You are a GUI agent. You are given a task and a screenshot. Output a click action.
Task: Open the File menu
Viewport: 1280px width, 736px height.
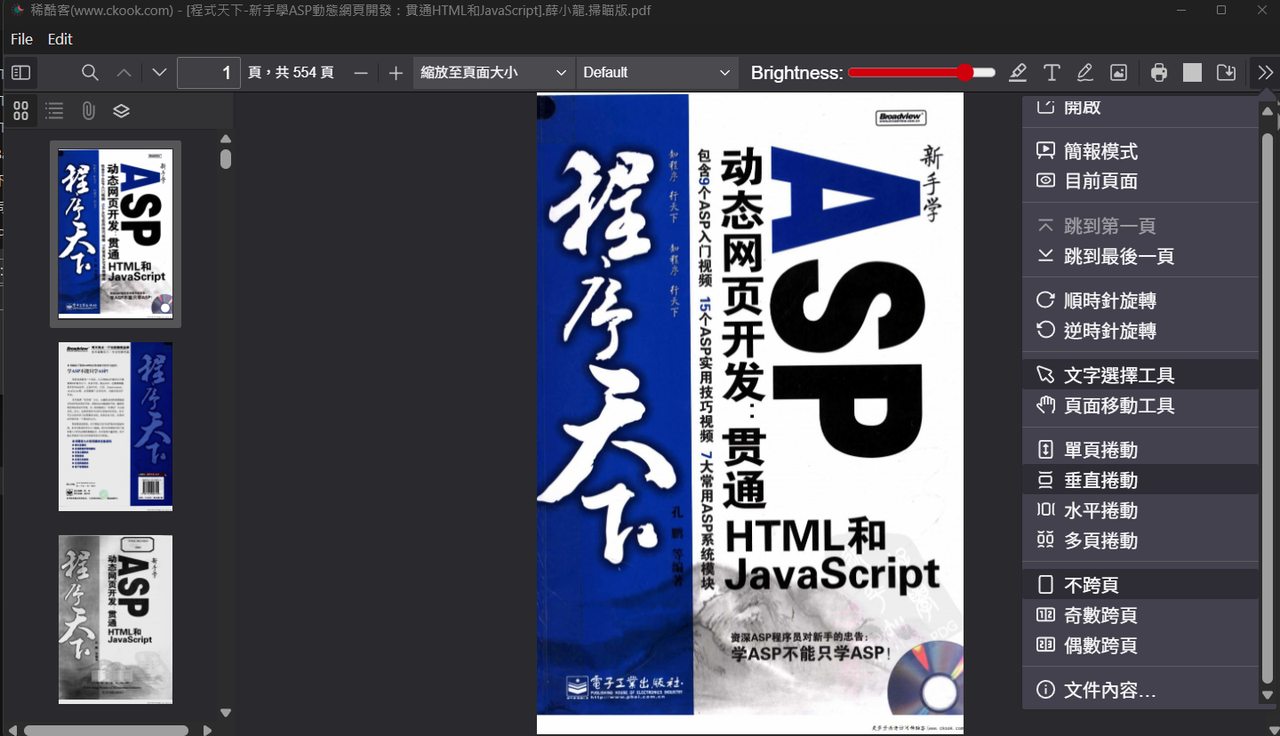click(21, 39)
